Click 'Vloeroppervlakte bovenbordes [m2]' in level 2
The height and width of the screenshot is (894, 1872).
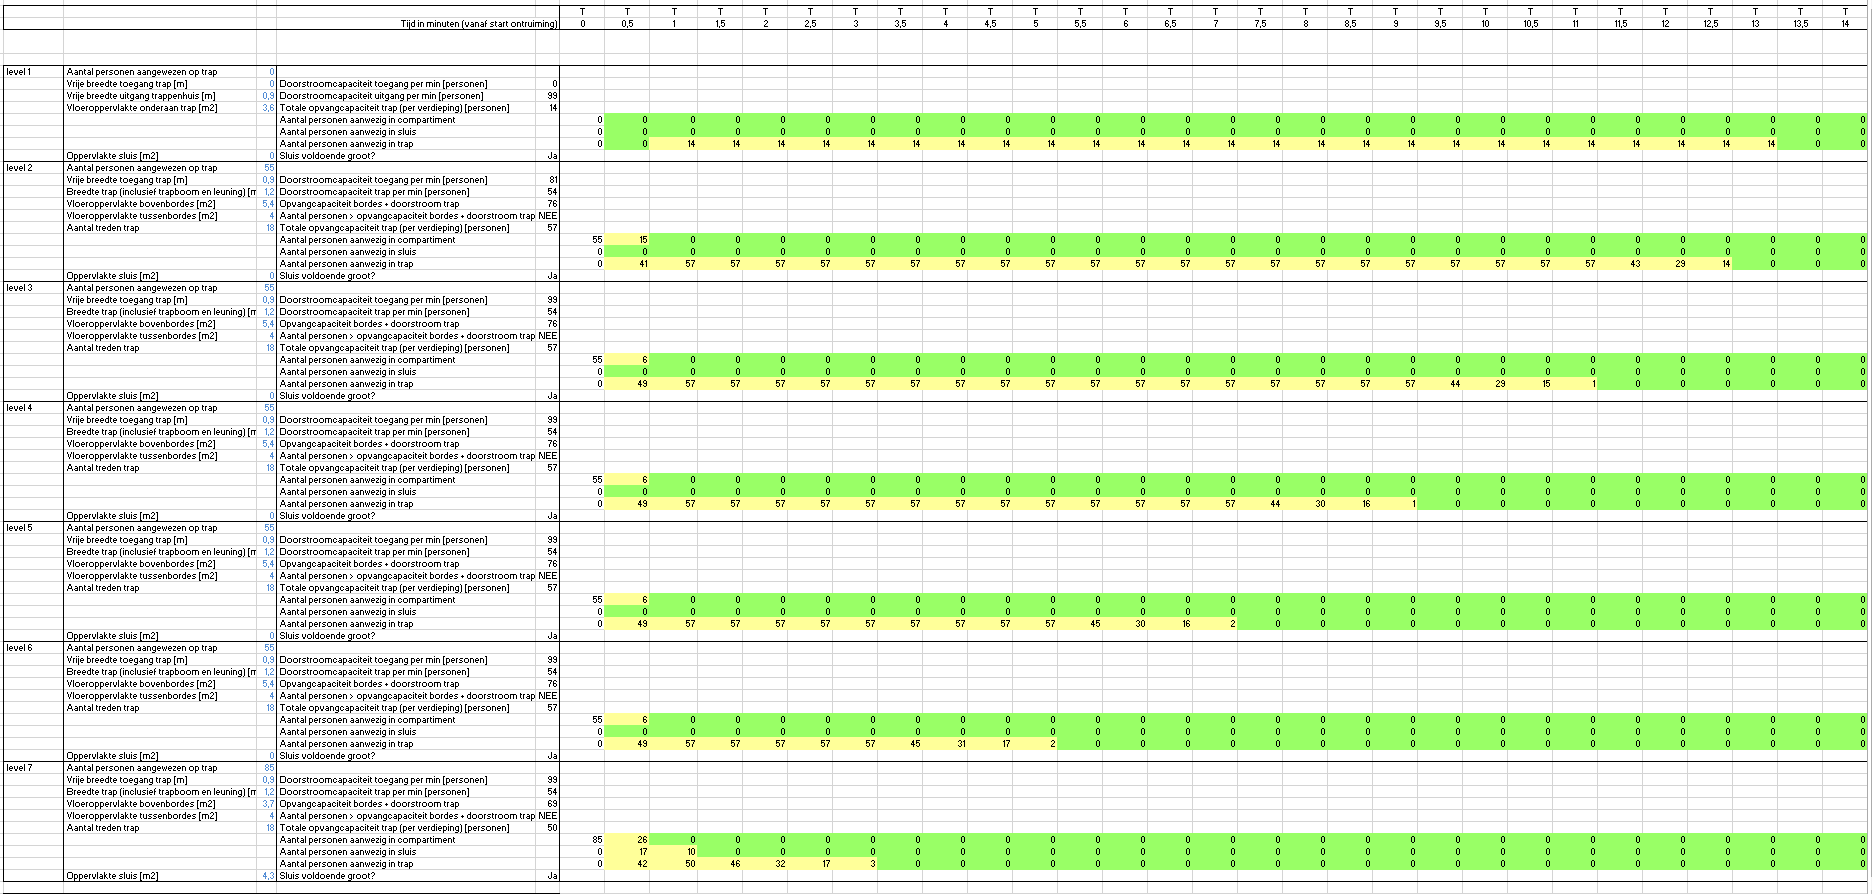[x=141, y=204]
